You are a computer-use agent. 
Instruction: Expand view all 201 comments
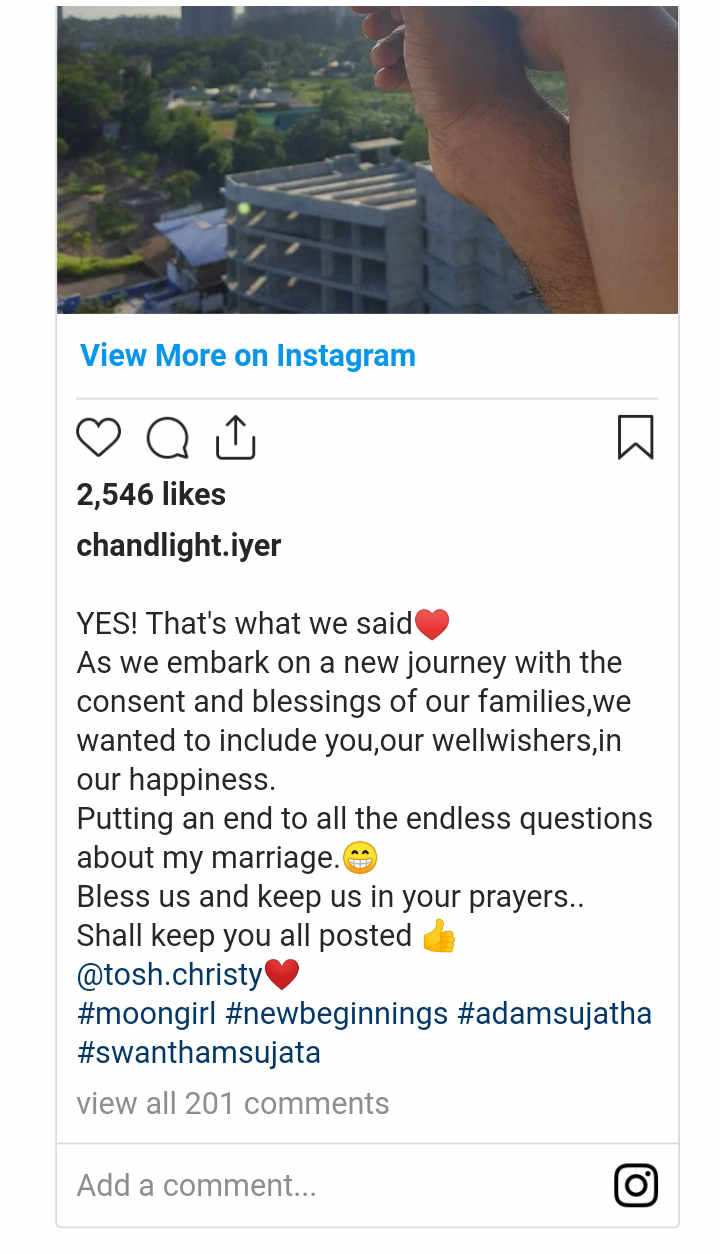click(x=233, y=1103)
